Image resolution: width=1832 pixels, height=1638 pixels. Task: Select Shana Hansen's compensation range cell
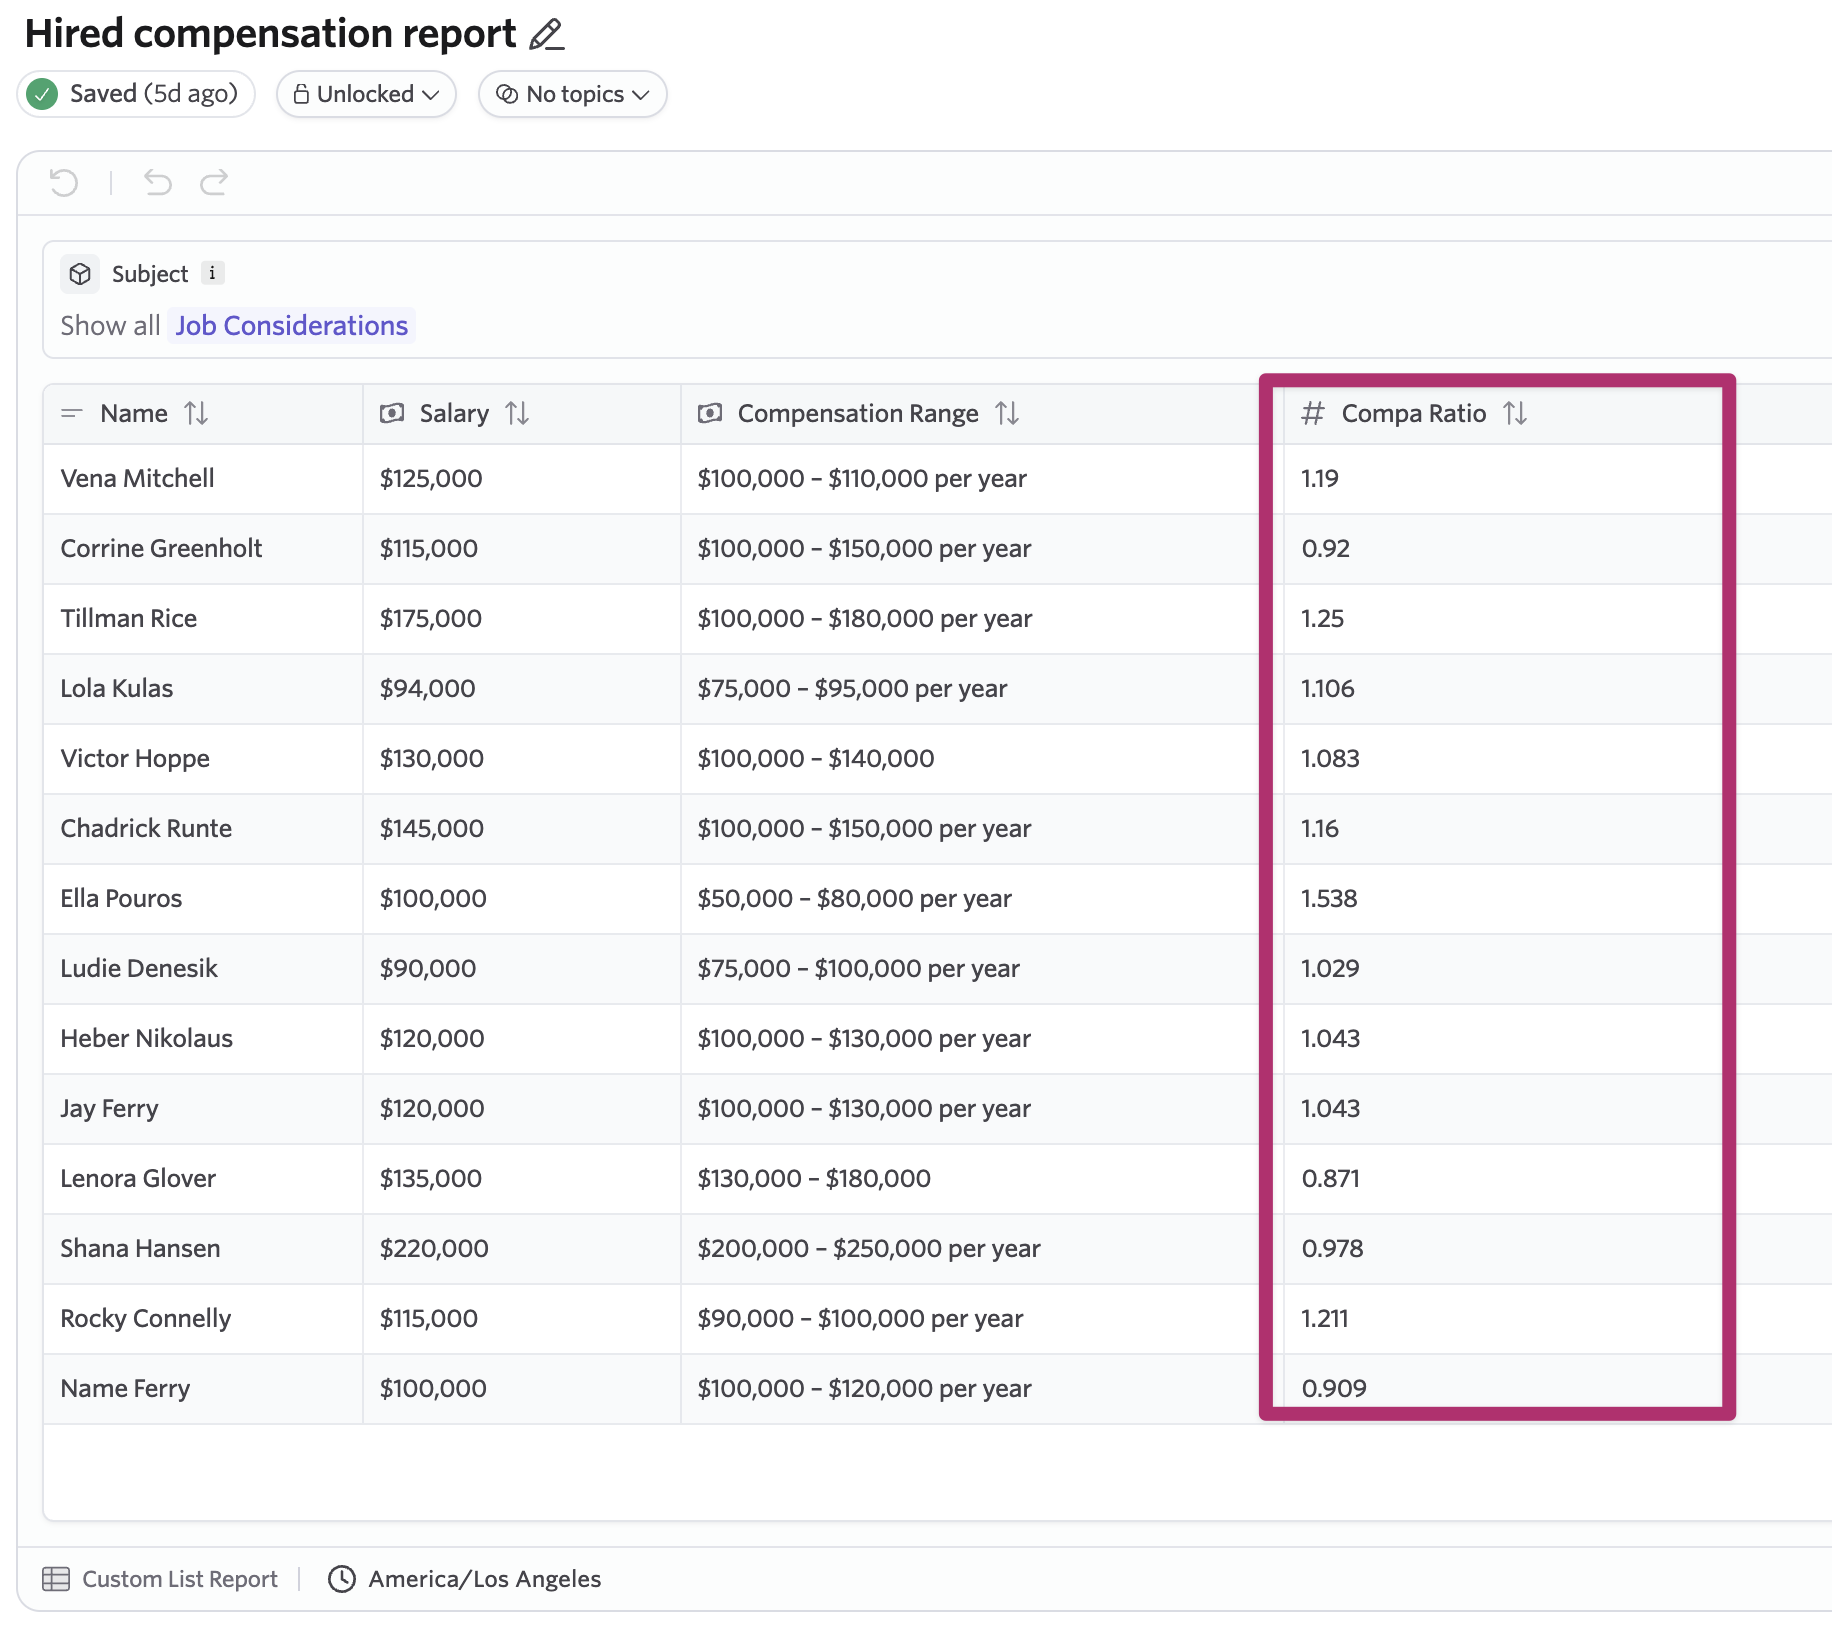point(868,1249)
